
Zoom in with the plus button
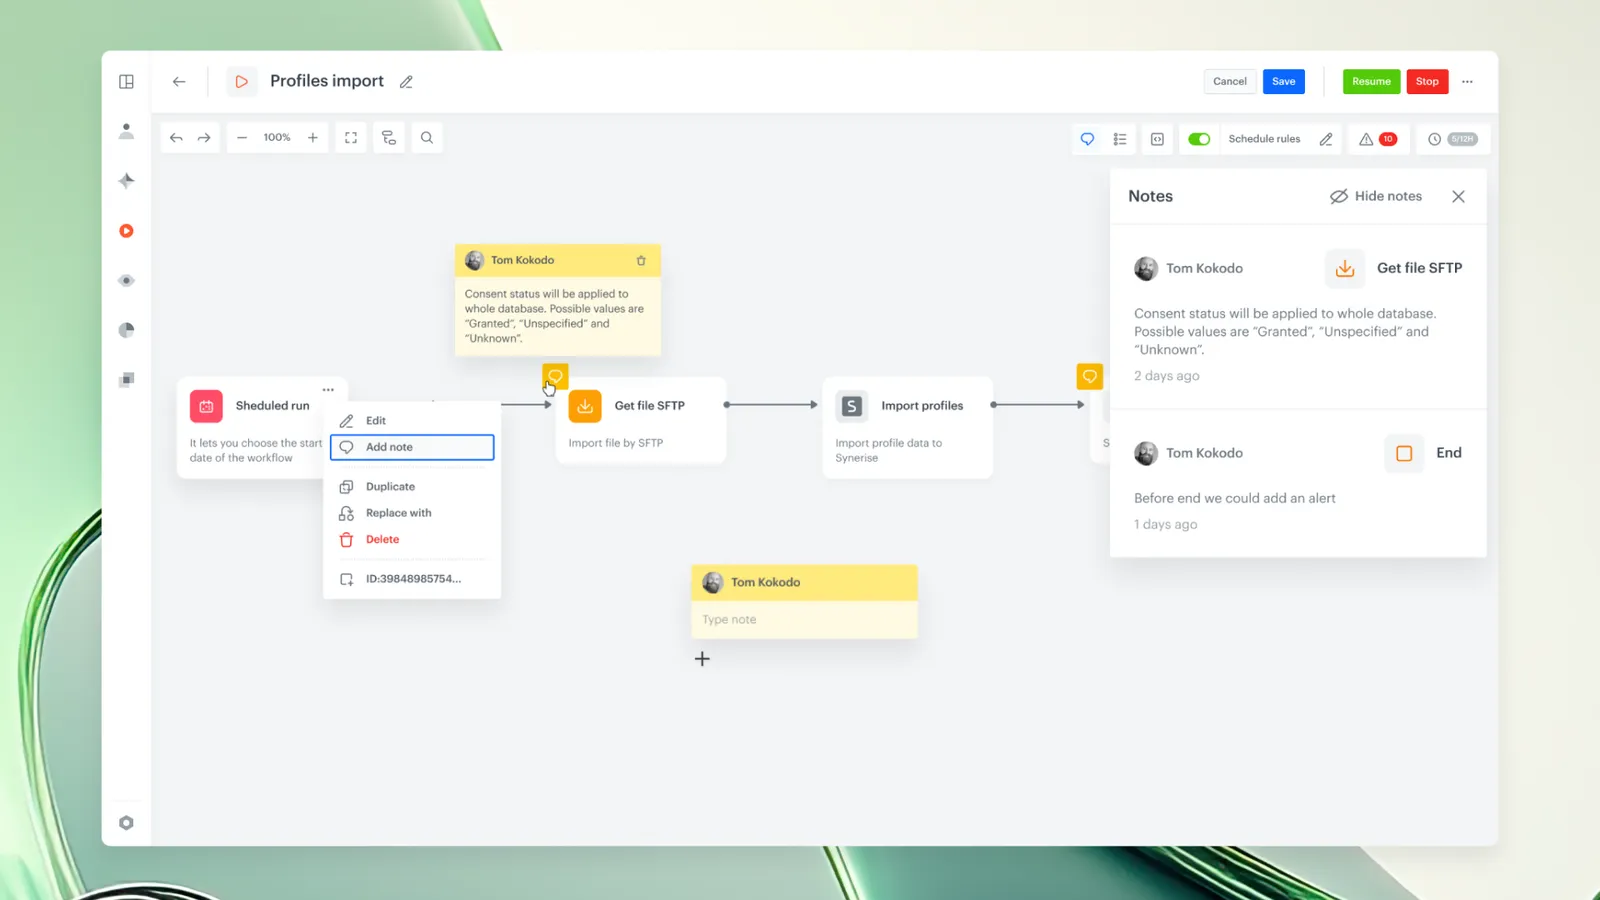click(x=313, y=138)
